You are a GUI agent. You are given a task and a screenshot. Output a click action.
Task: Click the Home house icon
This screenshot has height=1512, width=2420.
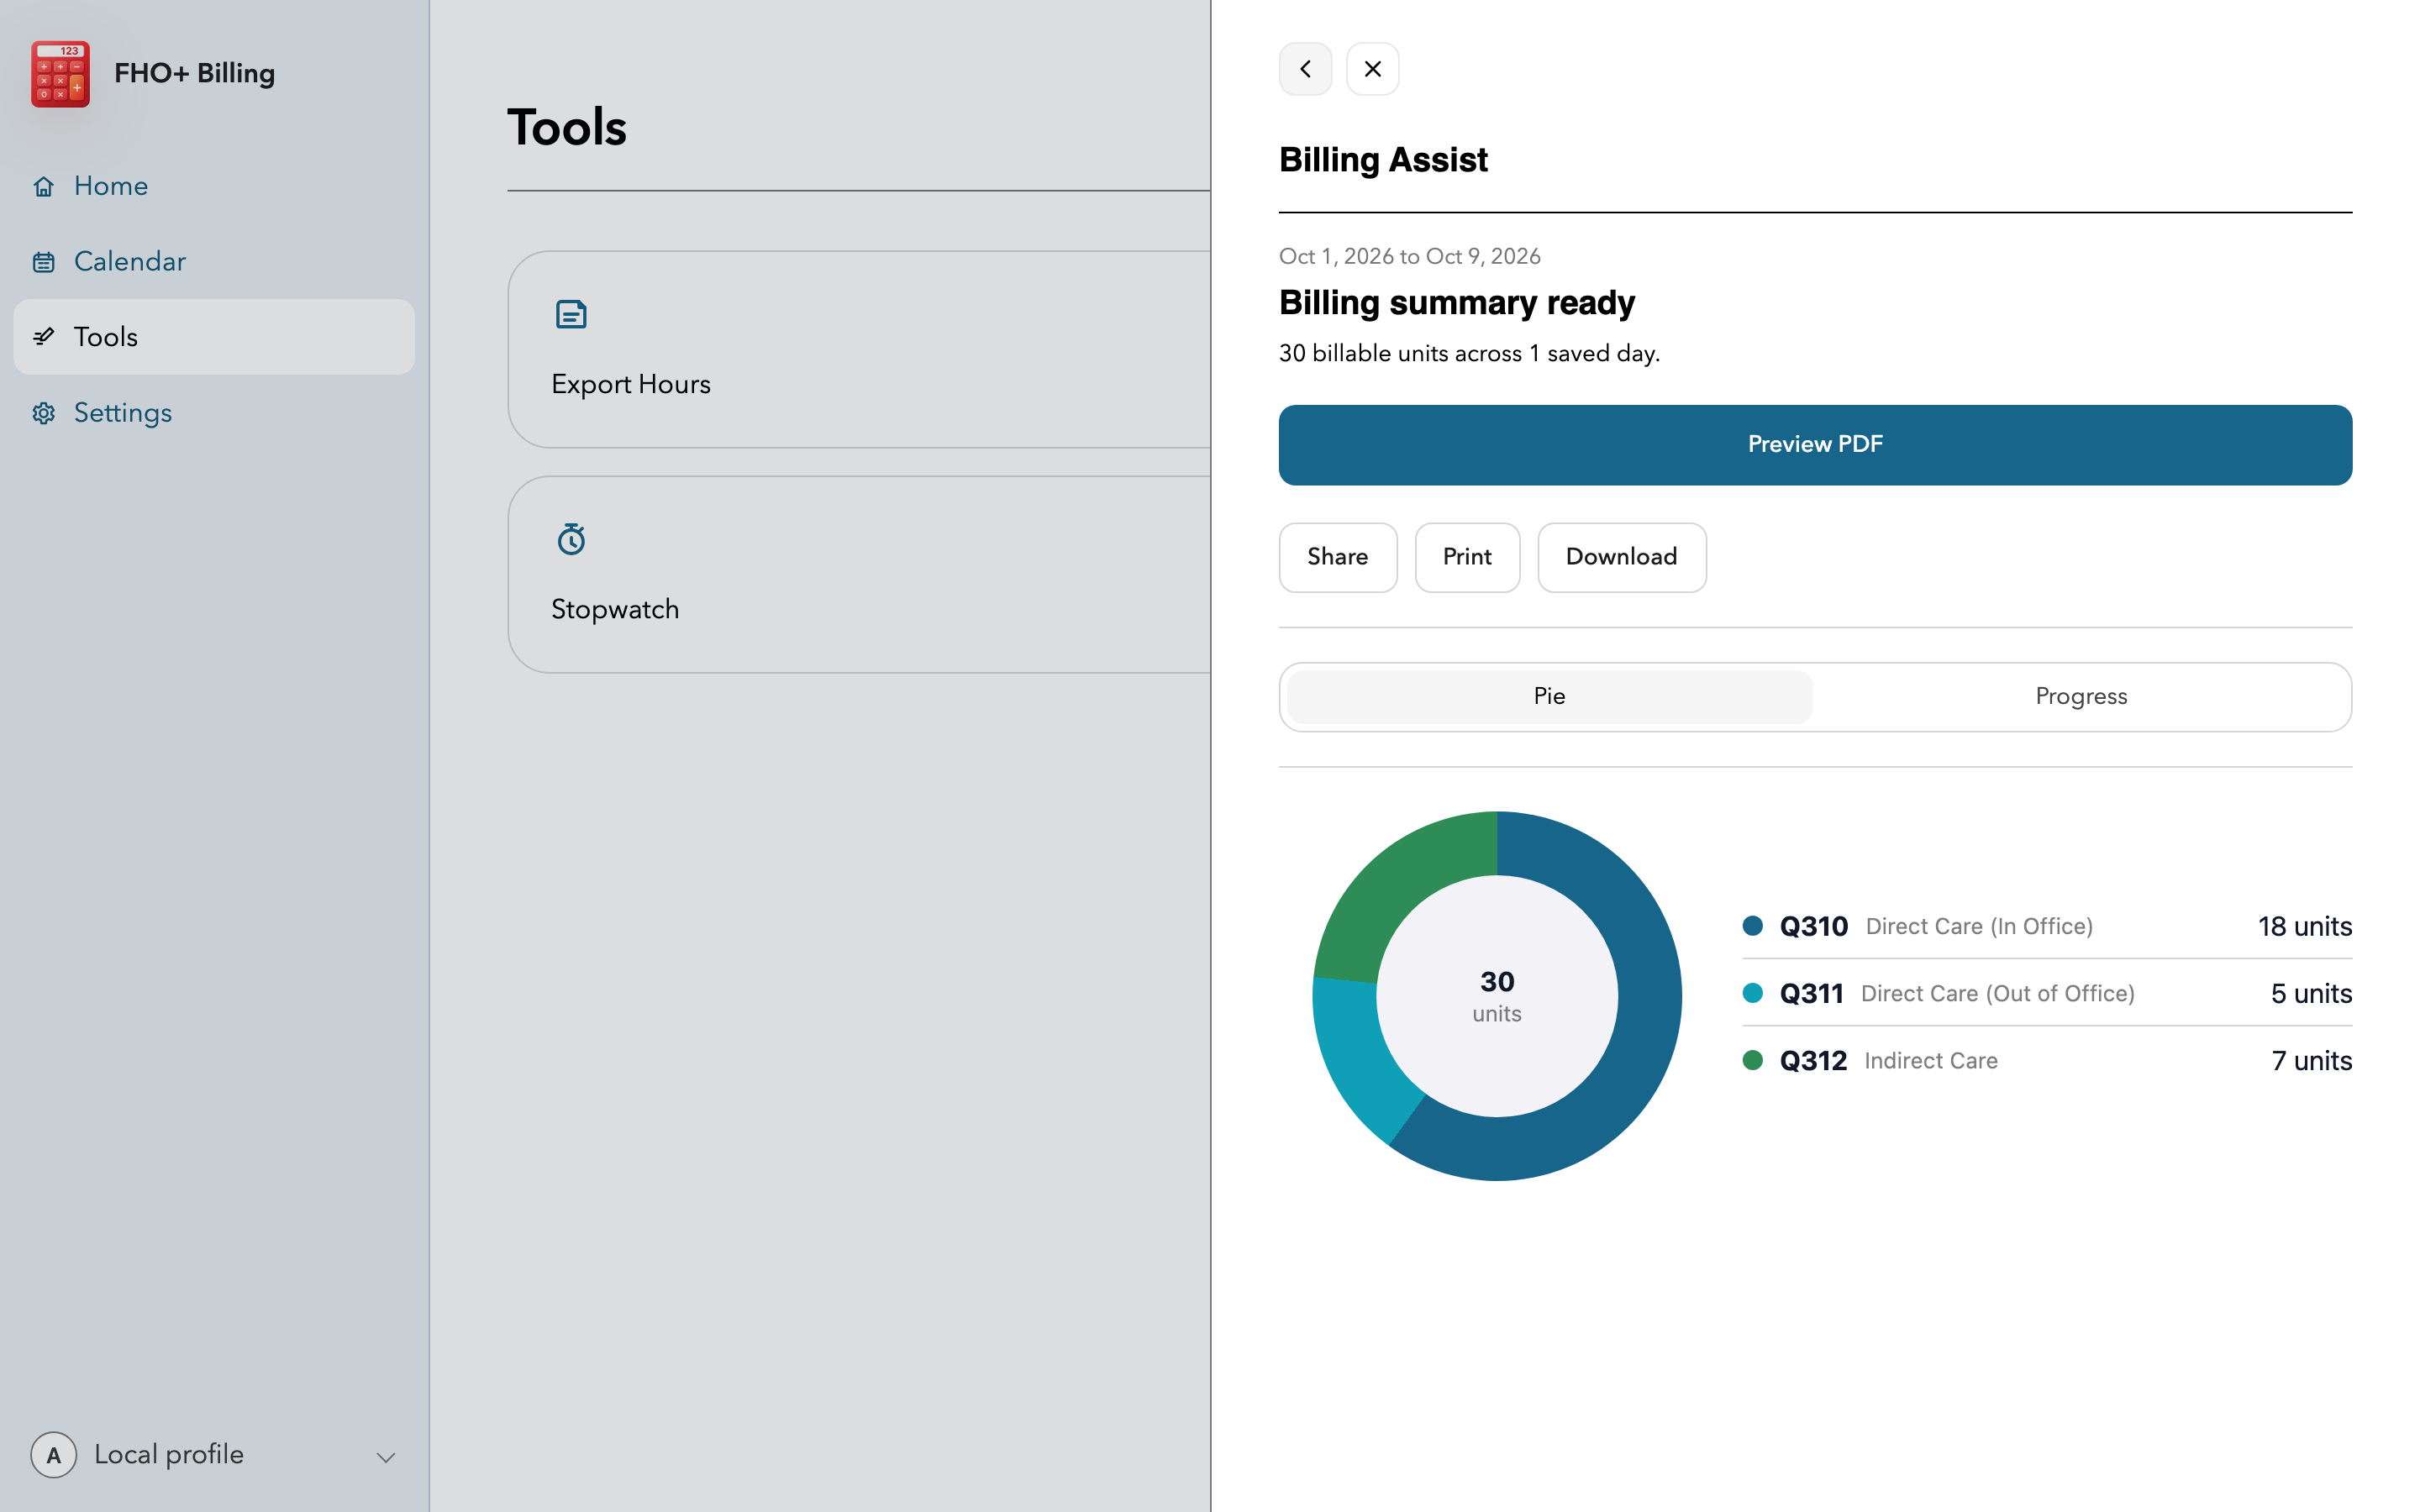tap(43, 186)
